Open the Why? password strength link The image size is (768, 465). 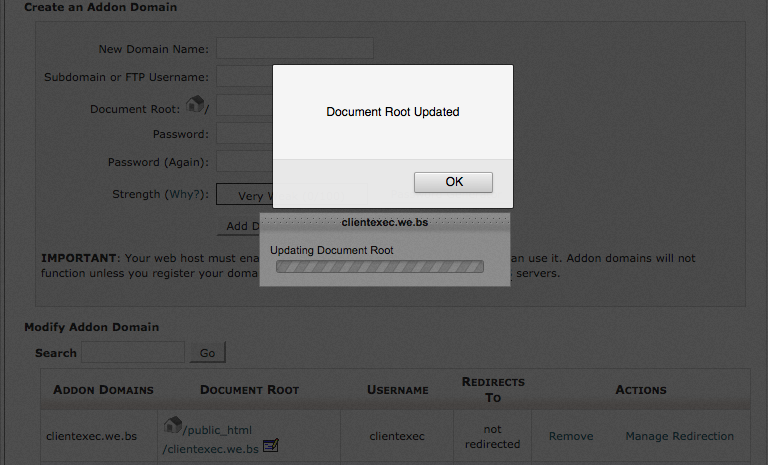(x=184, y=194)
